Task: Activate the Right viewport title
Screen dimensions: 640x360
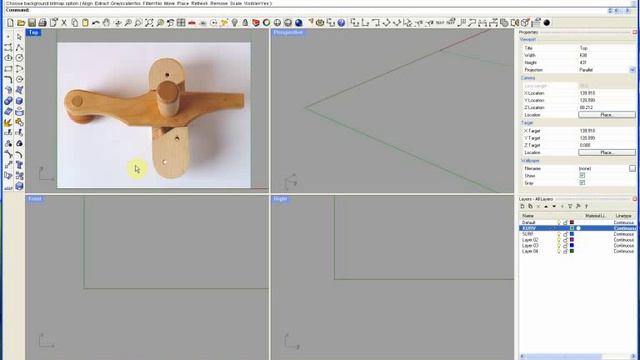Action: tap(280, 199)
